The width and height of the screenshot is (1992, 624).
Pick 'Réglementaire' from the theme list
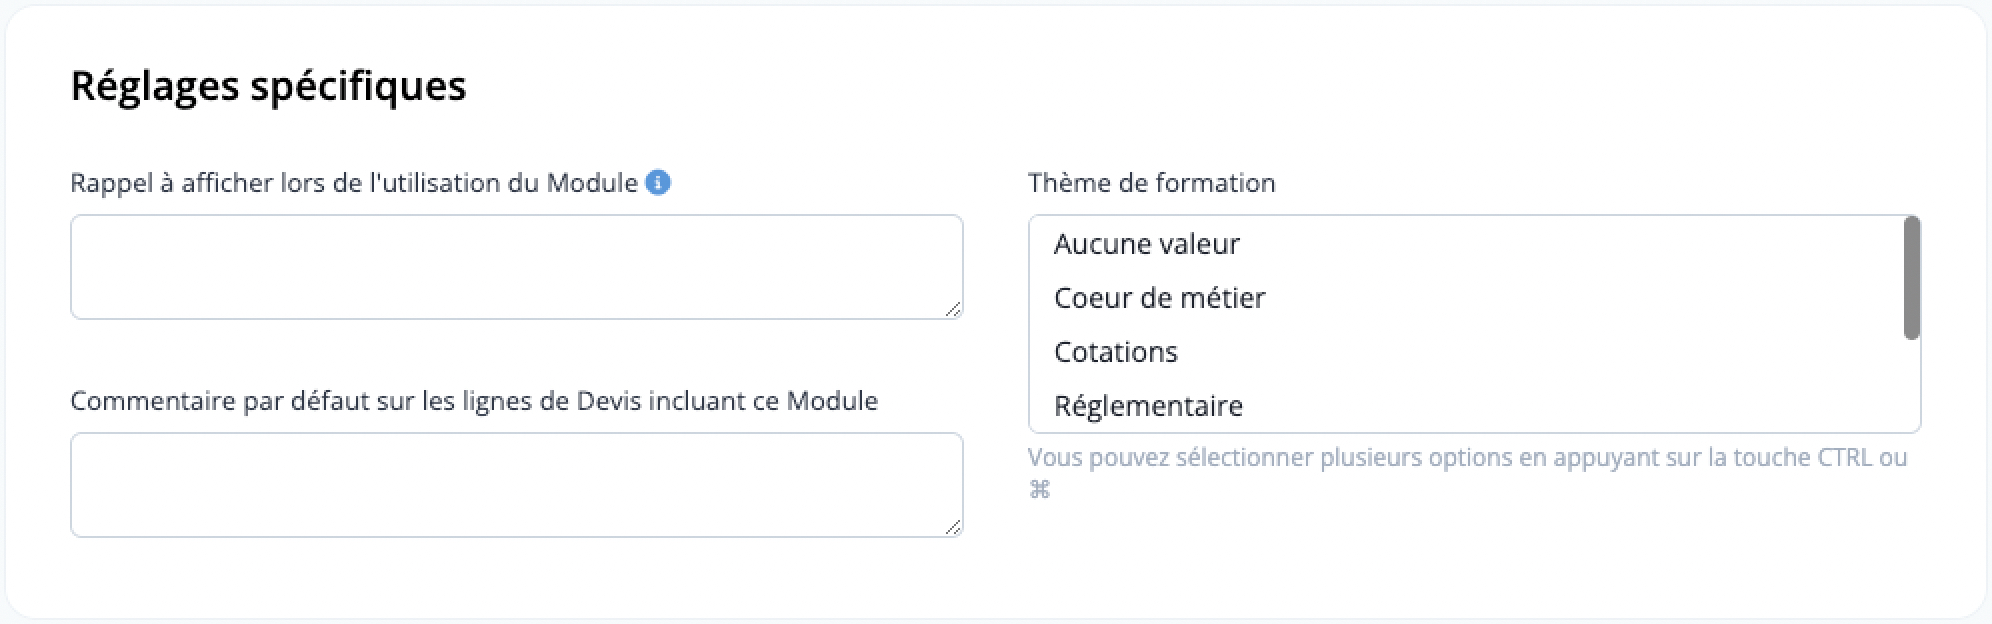(x=1148, y=406)
